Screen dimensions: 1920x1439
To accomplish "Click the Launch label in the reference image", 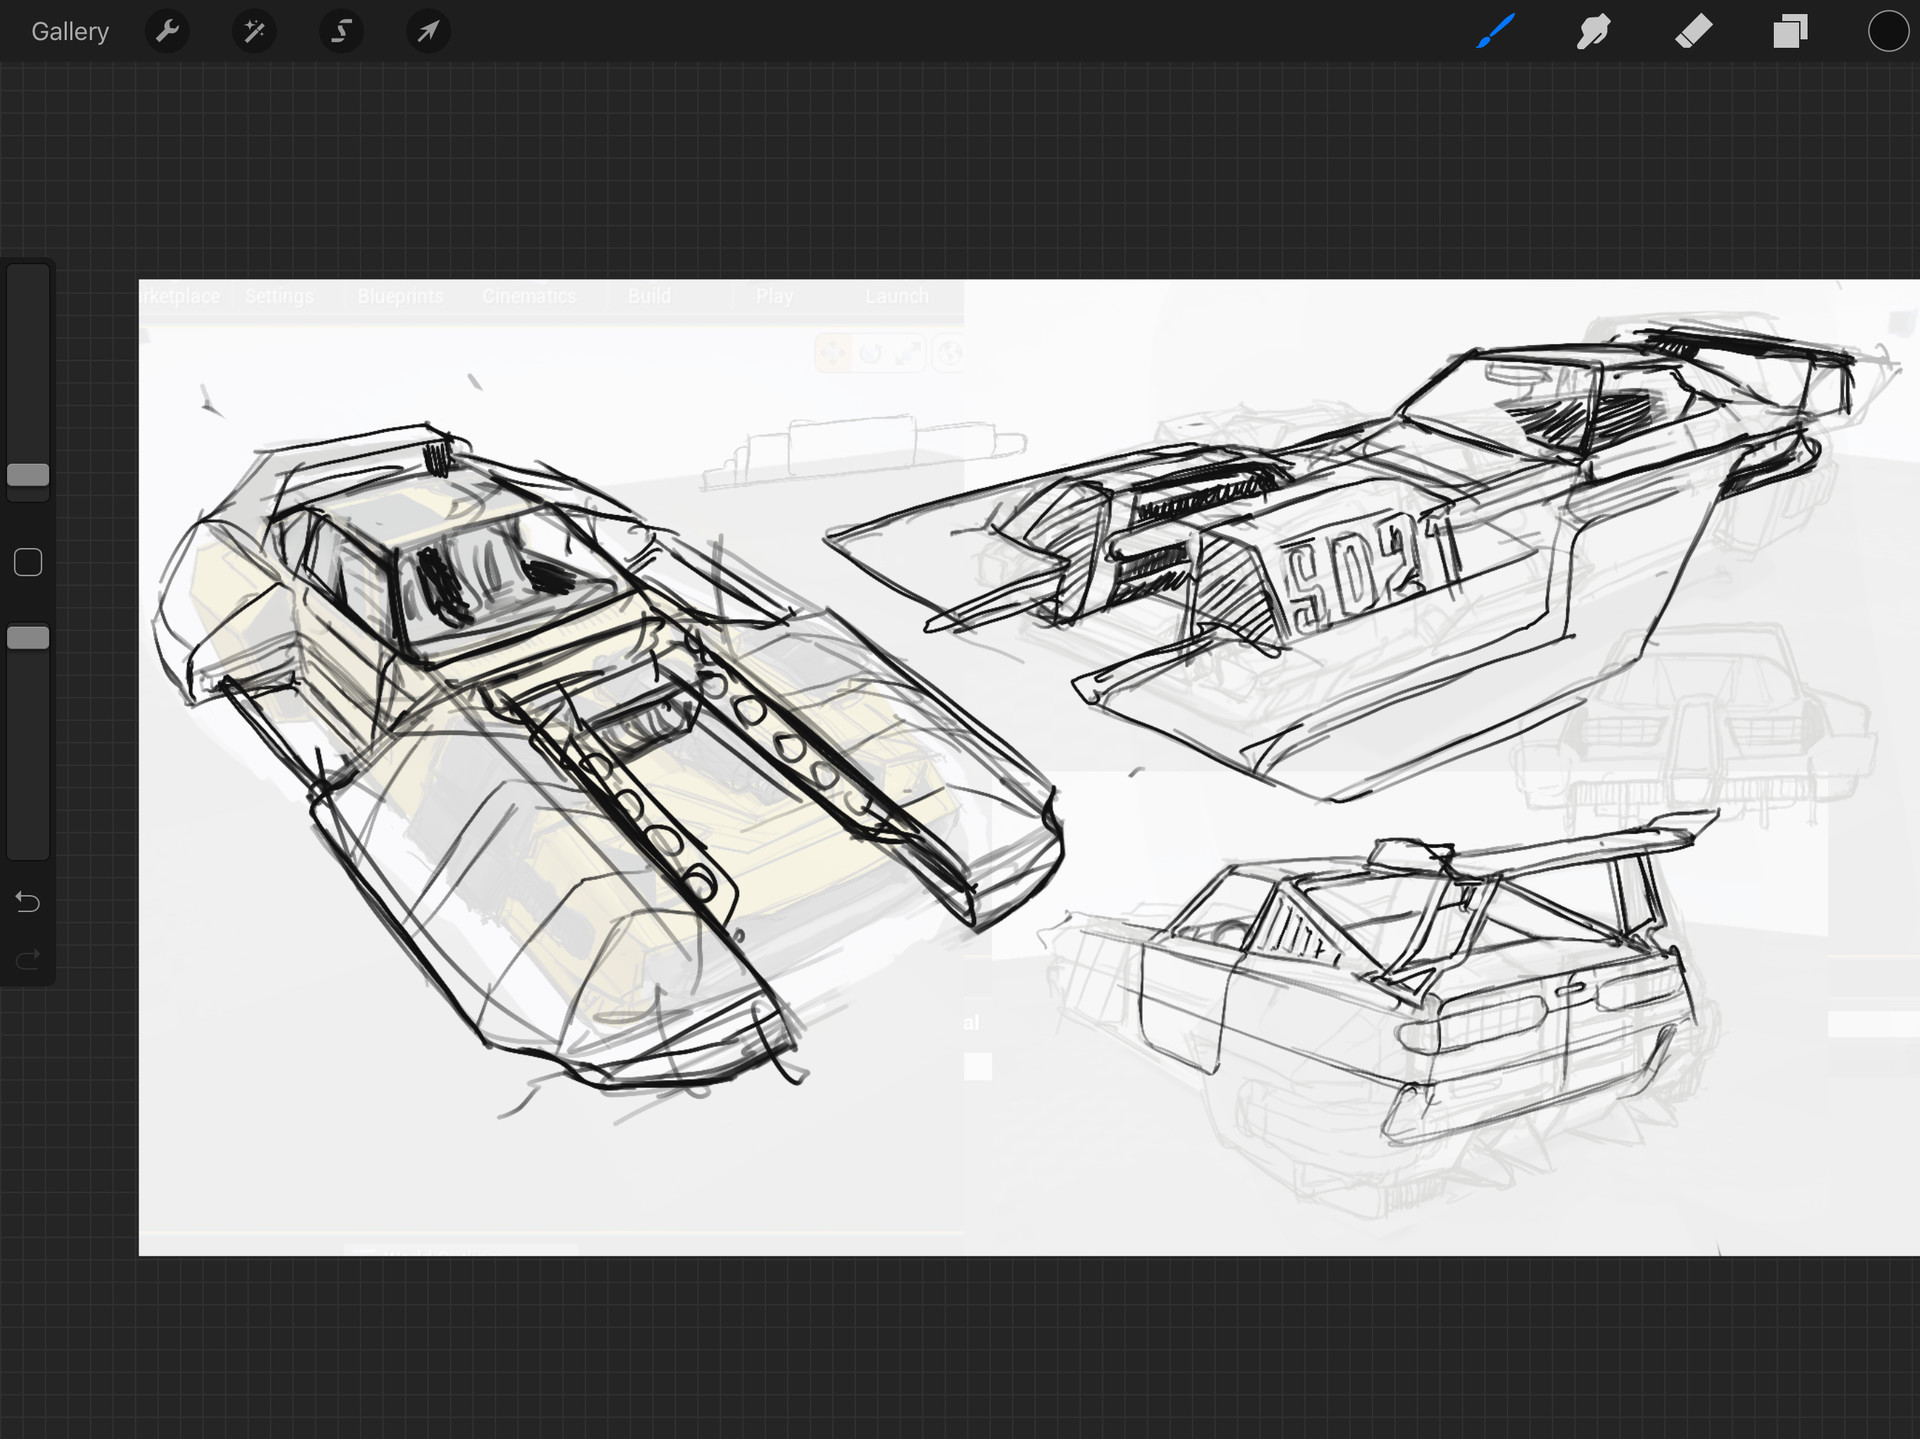I will click(x=896, y=296).
